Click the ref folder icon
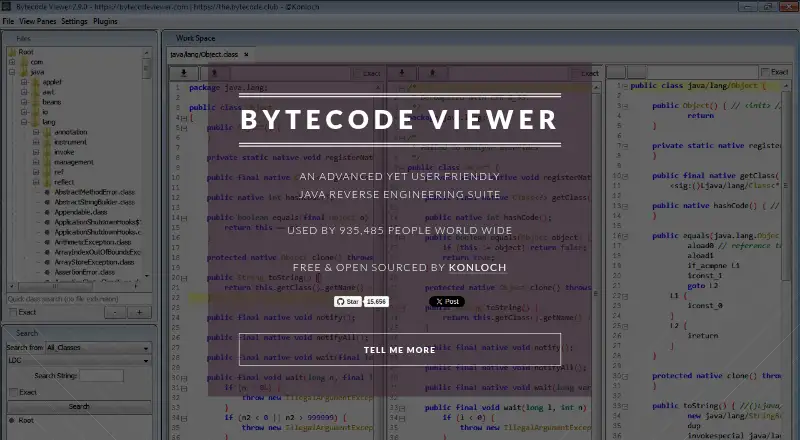The width and height of the screenshot is (800, 440). [x=48, y=172]
